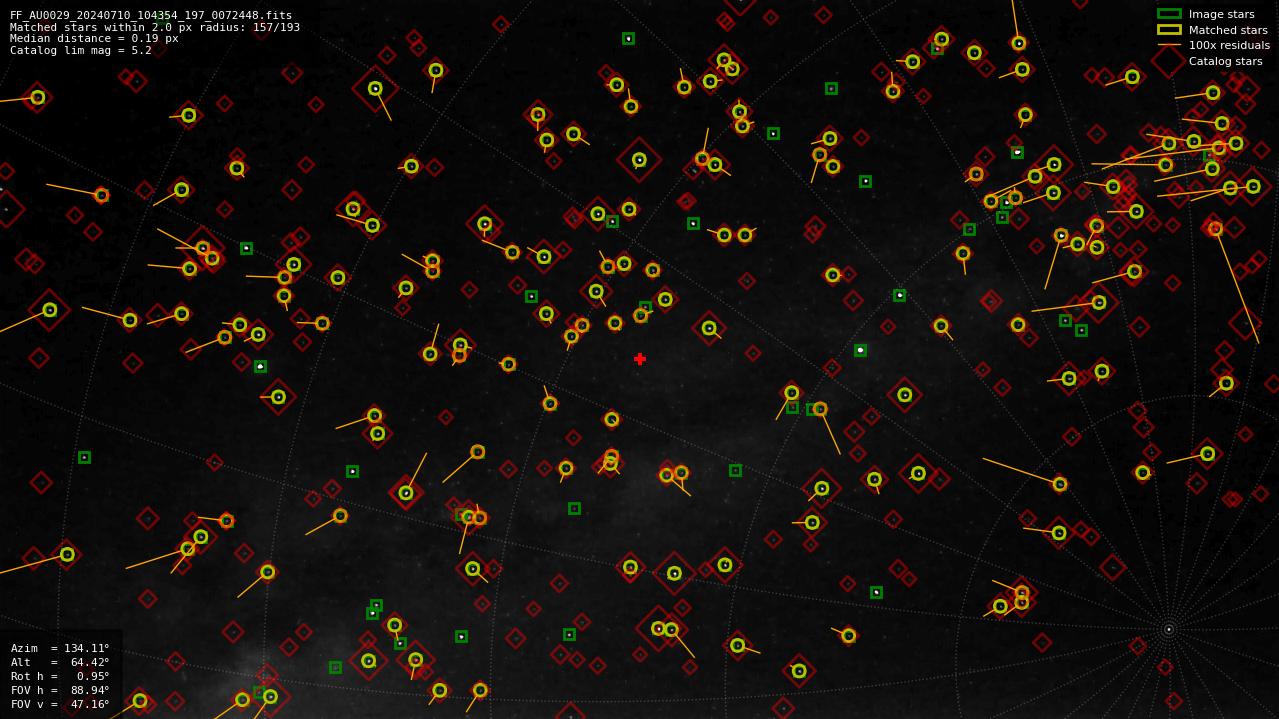Click the 'FOV v = 47.16°' readout
The height and width of the screenshot is (719, 1279).
[x=60, y=704]
